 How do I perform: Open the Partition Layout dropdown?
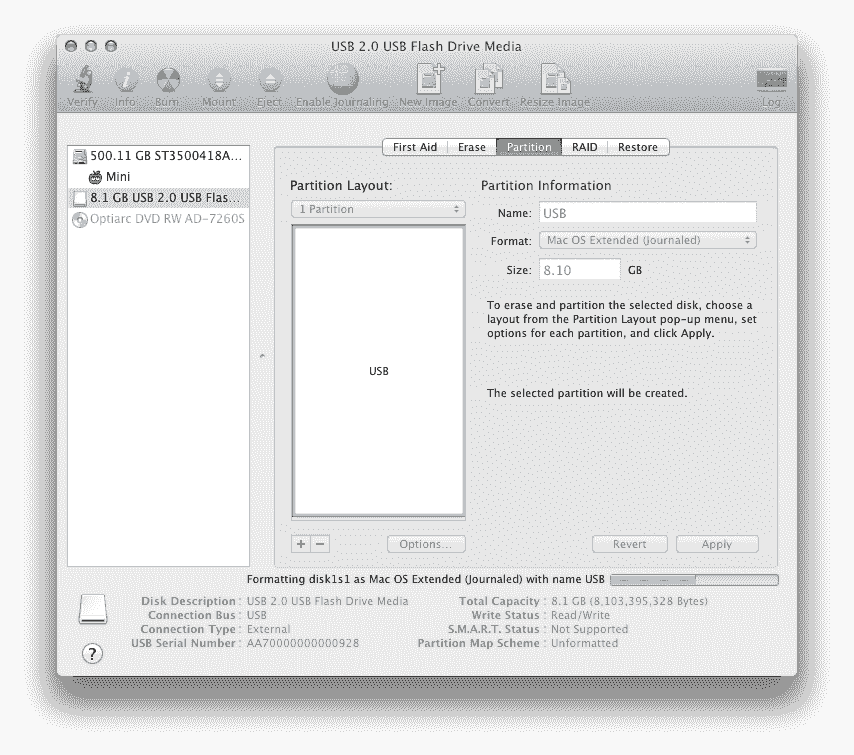pos(377,209)
